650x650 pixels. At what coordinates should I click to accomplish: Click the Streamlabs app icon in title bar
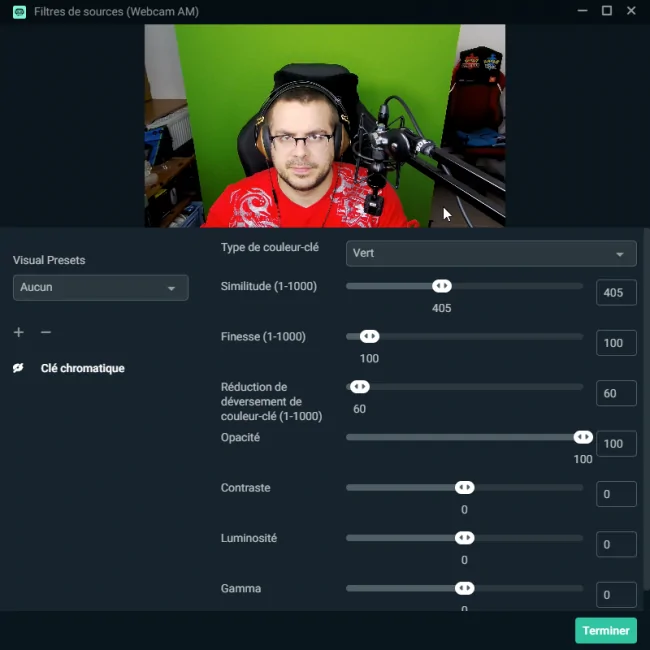click(19, 12)
